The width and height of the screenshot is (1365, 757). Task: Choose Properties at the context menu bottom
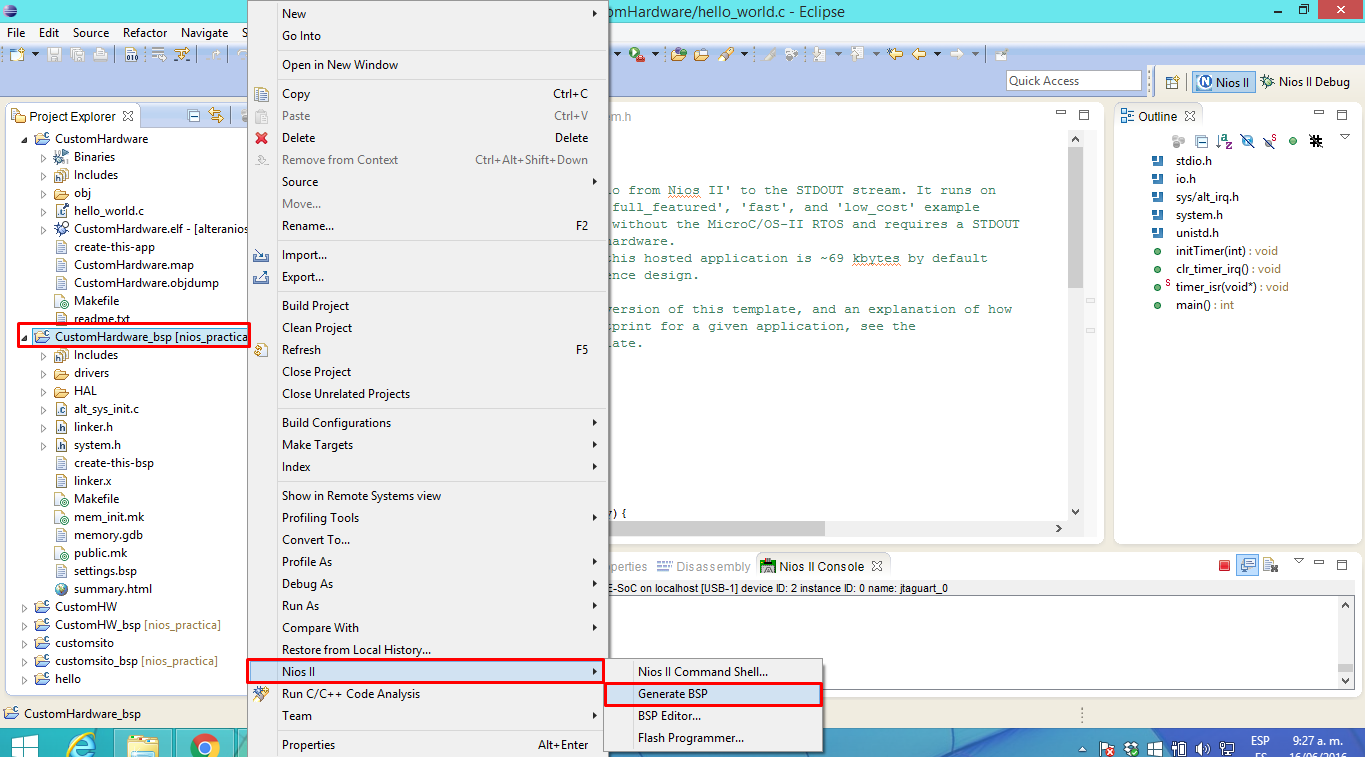coord(427,745)
